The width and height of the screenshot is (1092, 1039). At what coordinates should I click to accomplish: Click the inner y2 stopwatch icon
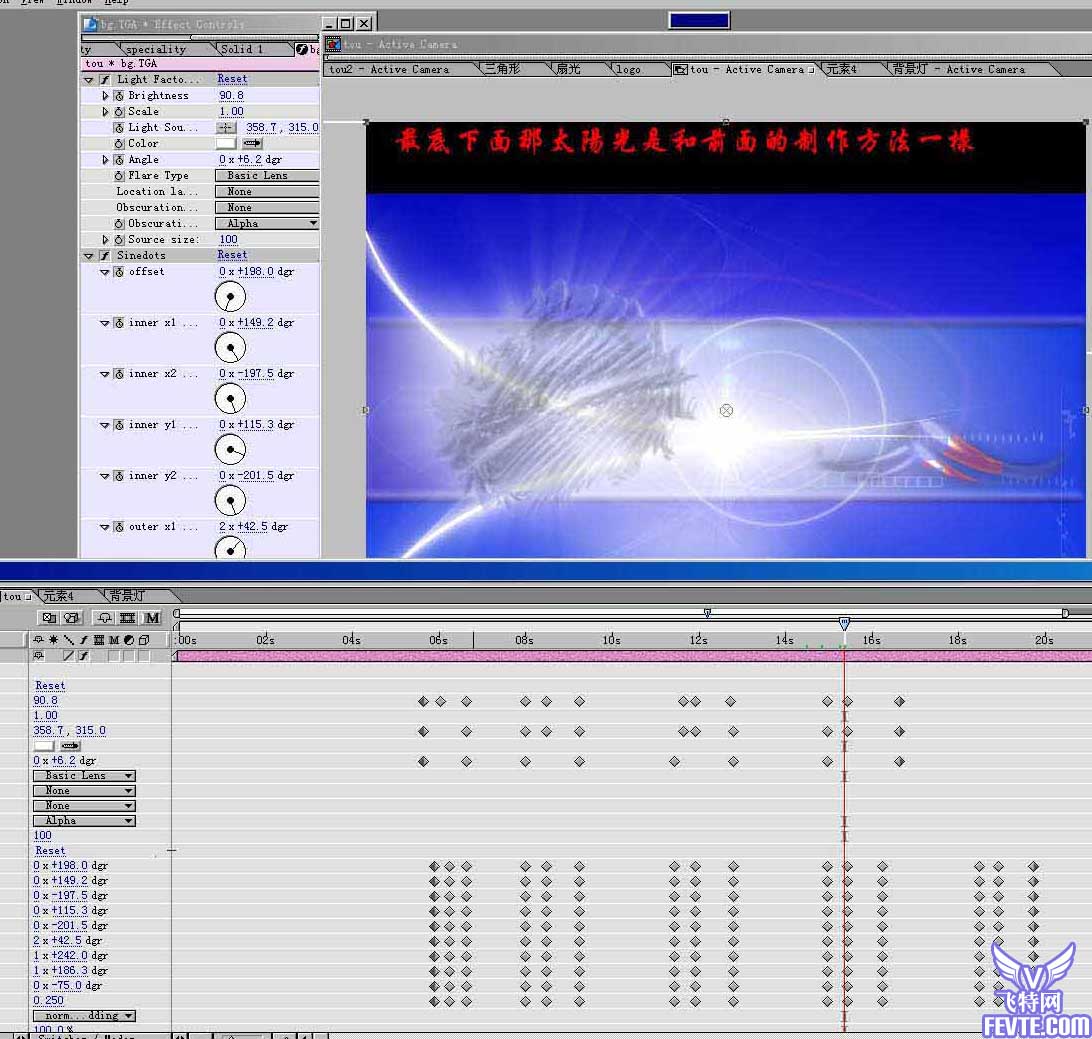click(119, 476)
